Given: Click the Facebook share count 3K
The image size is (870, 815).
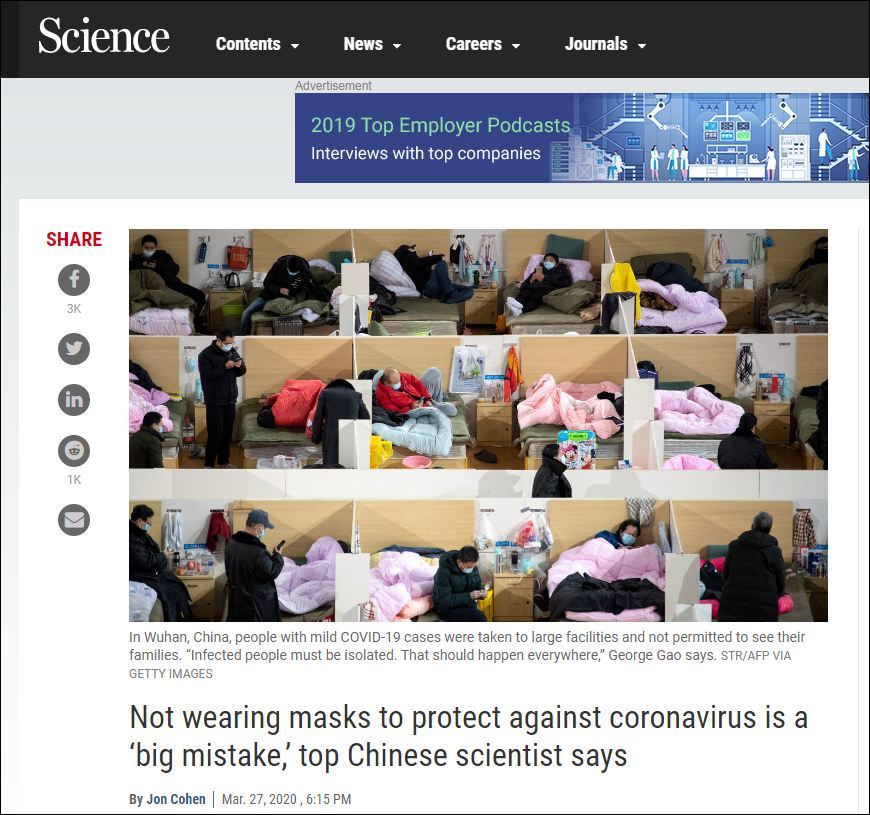Looking at the screenshot, I should (x=74, y=309).
